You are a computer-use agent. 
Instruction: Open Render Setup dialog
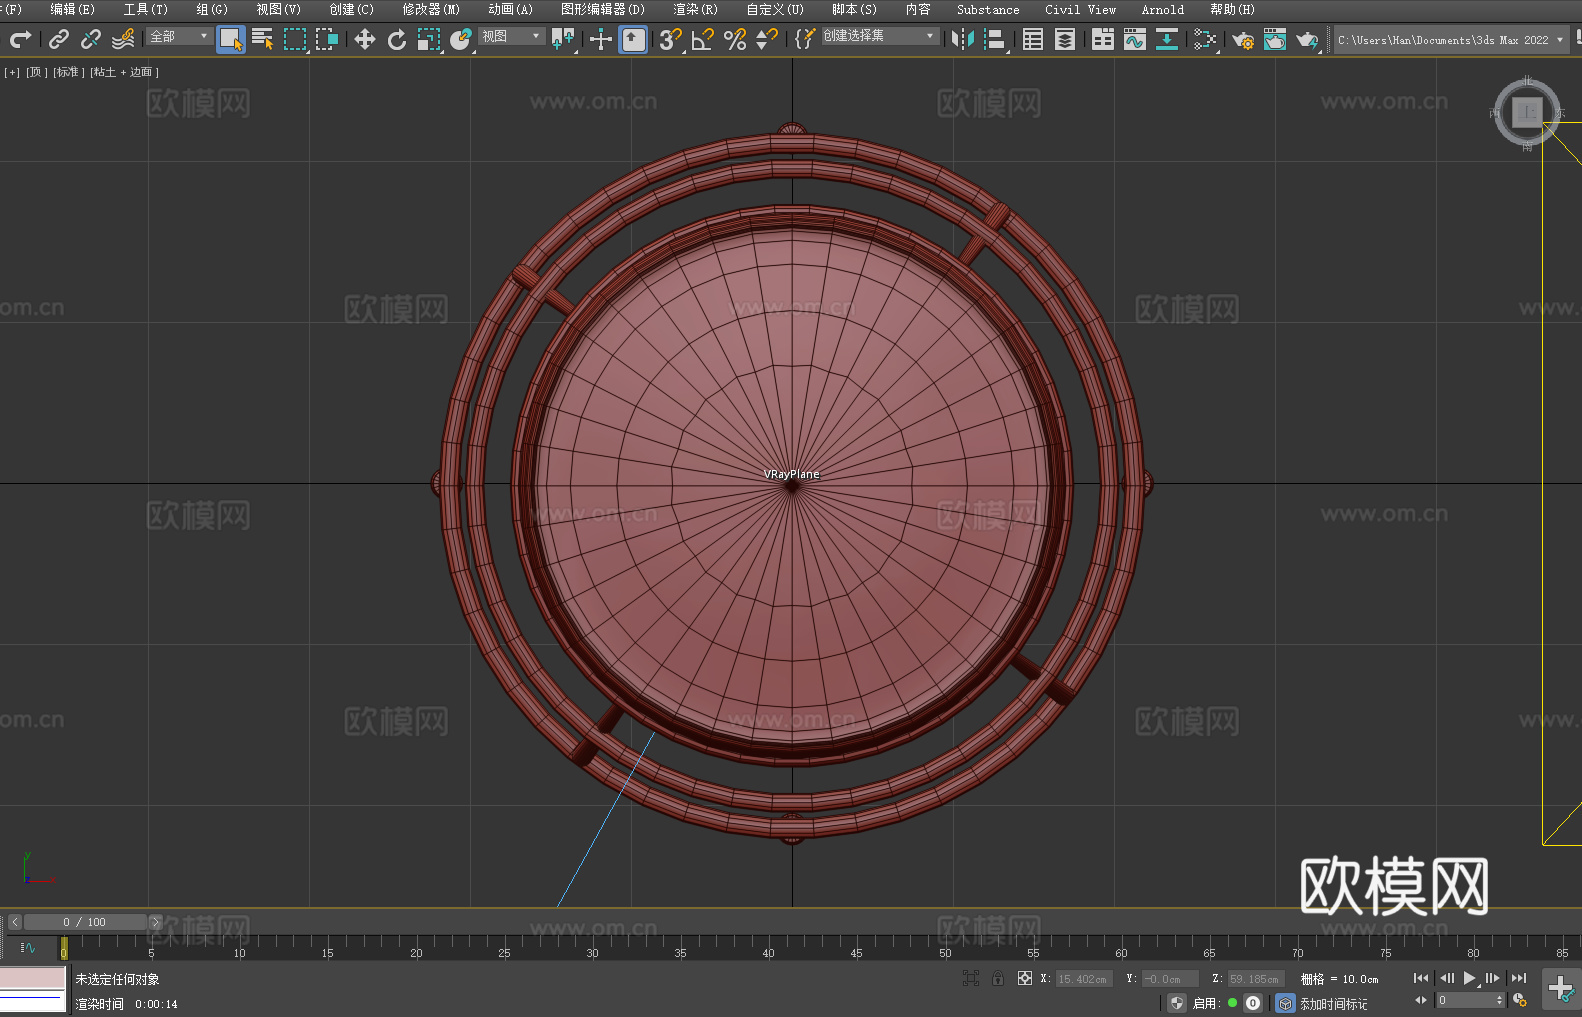tap(1243, 39)
